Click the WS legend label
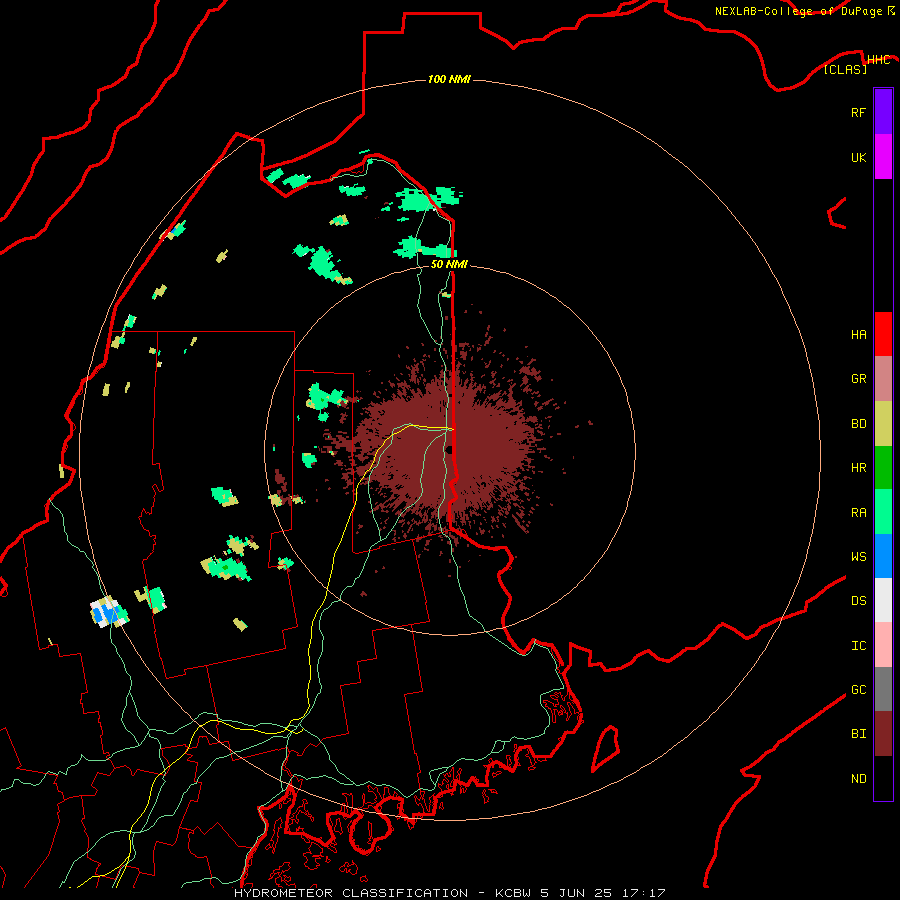 (x=858, y=556)
